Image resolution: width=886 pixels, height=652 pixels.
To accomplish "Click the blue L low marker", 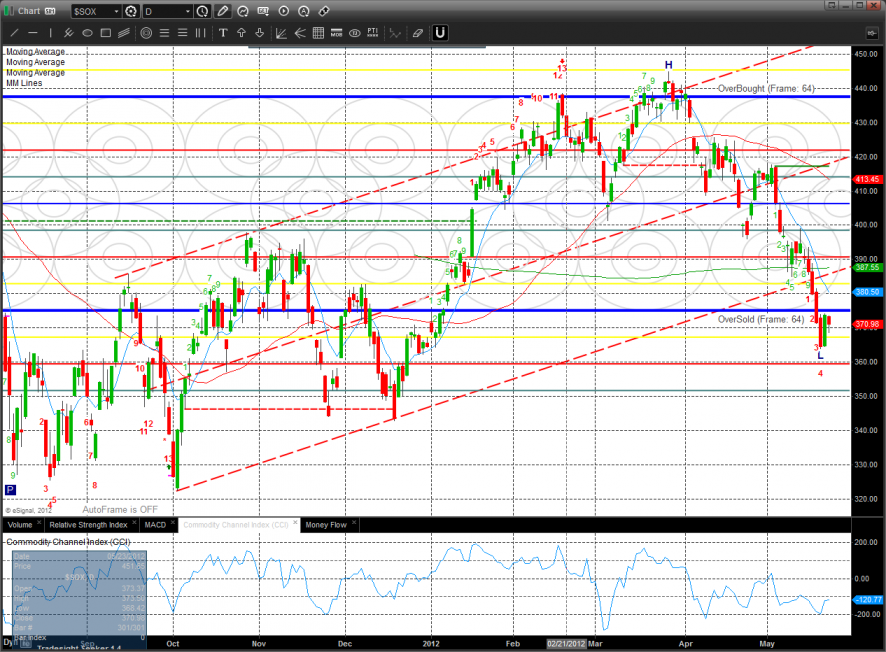I will 820,355.
